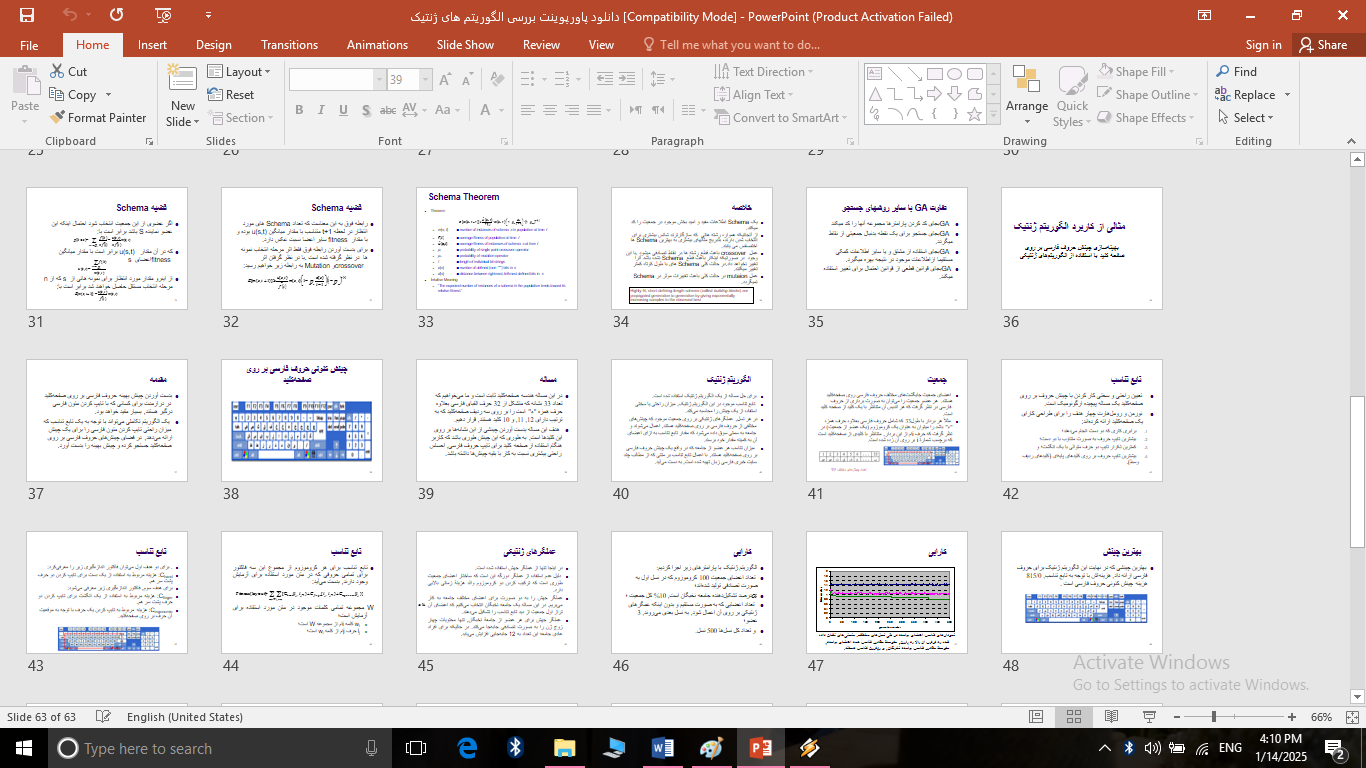Click the Save icon in the title bar
The height and width of the screenshot is (768, 1366).
coord(26,15)
